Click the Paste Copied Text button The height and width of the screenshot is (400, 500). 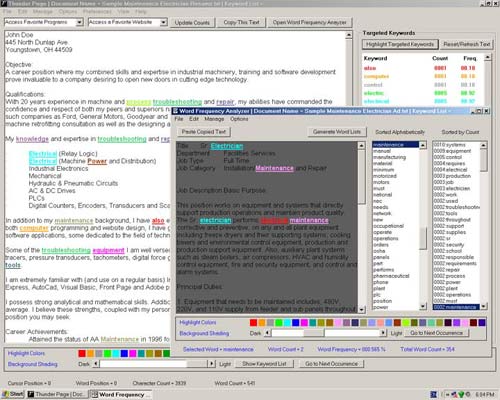(204, 132)
